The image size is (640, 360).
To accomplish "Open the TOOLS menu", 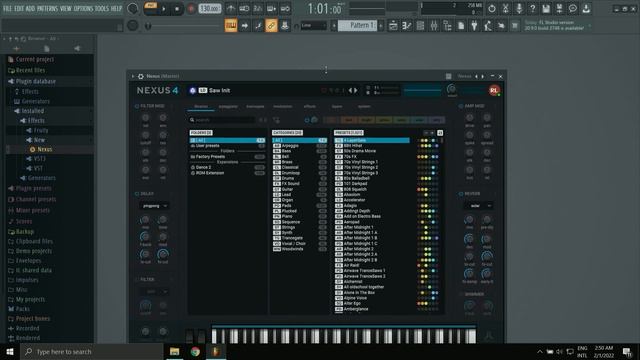I will (x=102, y=8).
